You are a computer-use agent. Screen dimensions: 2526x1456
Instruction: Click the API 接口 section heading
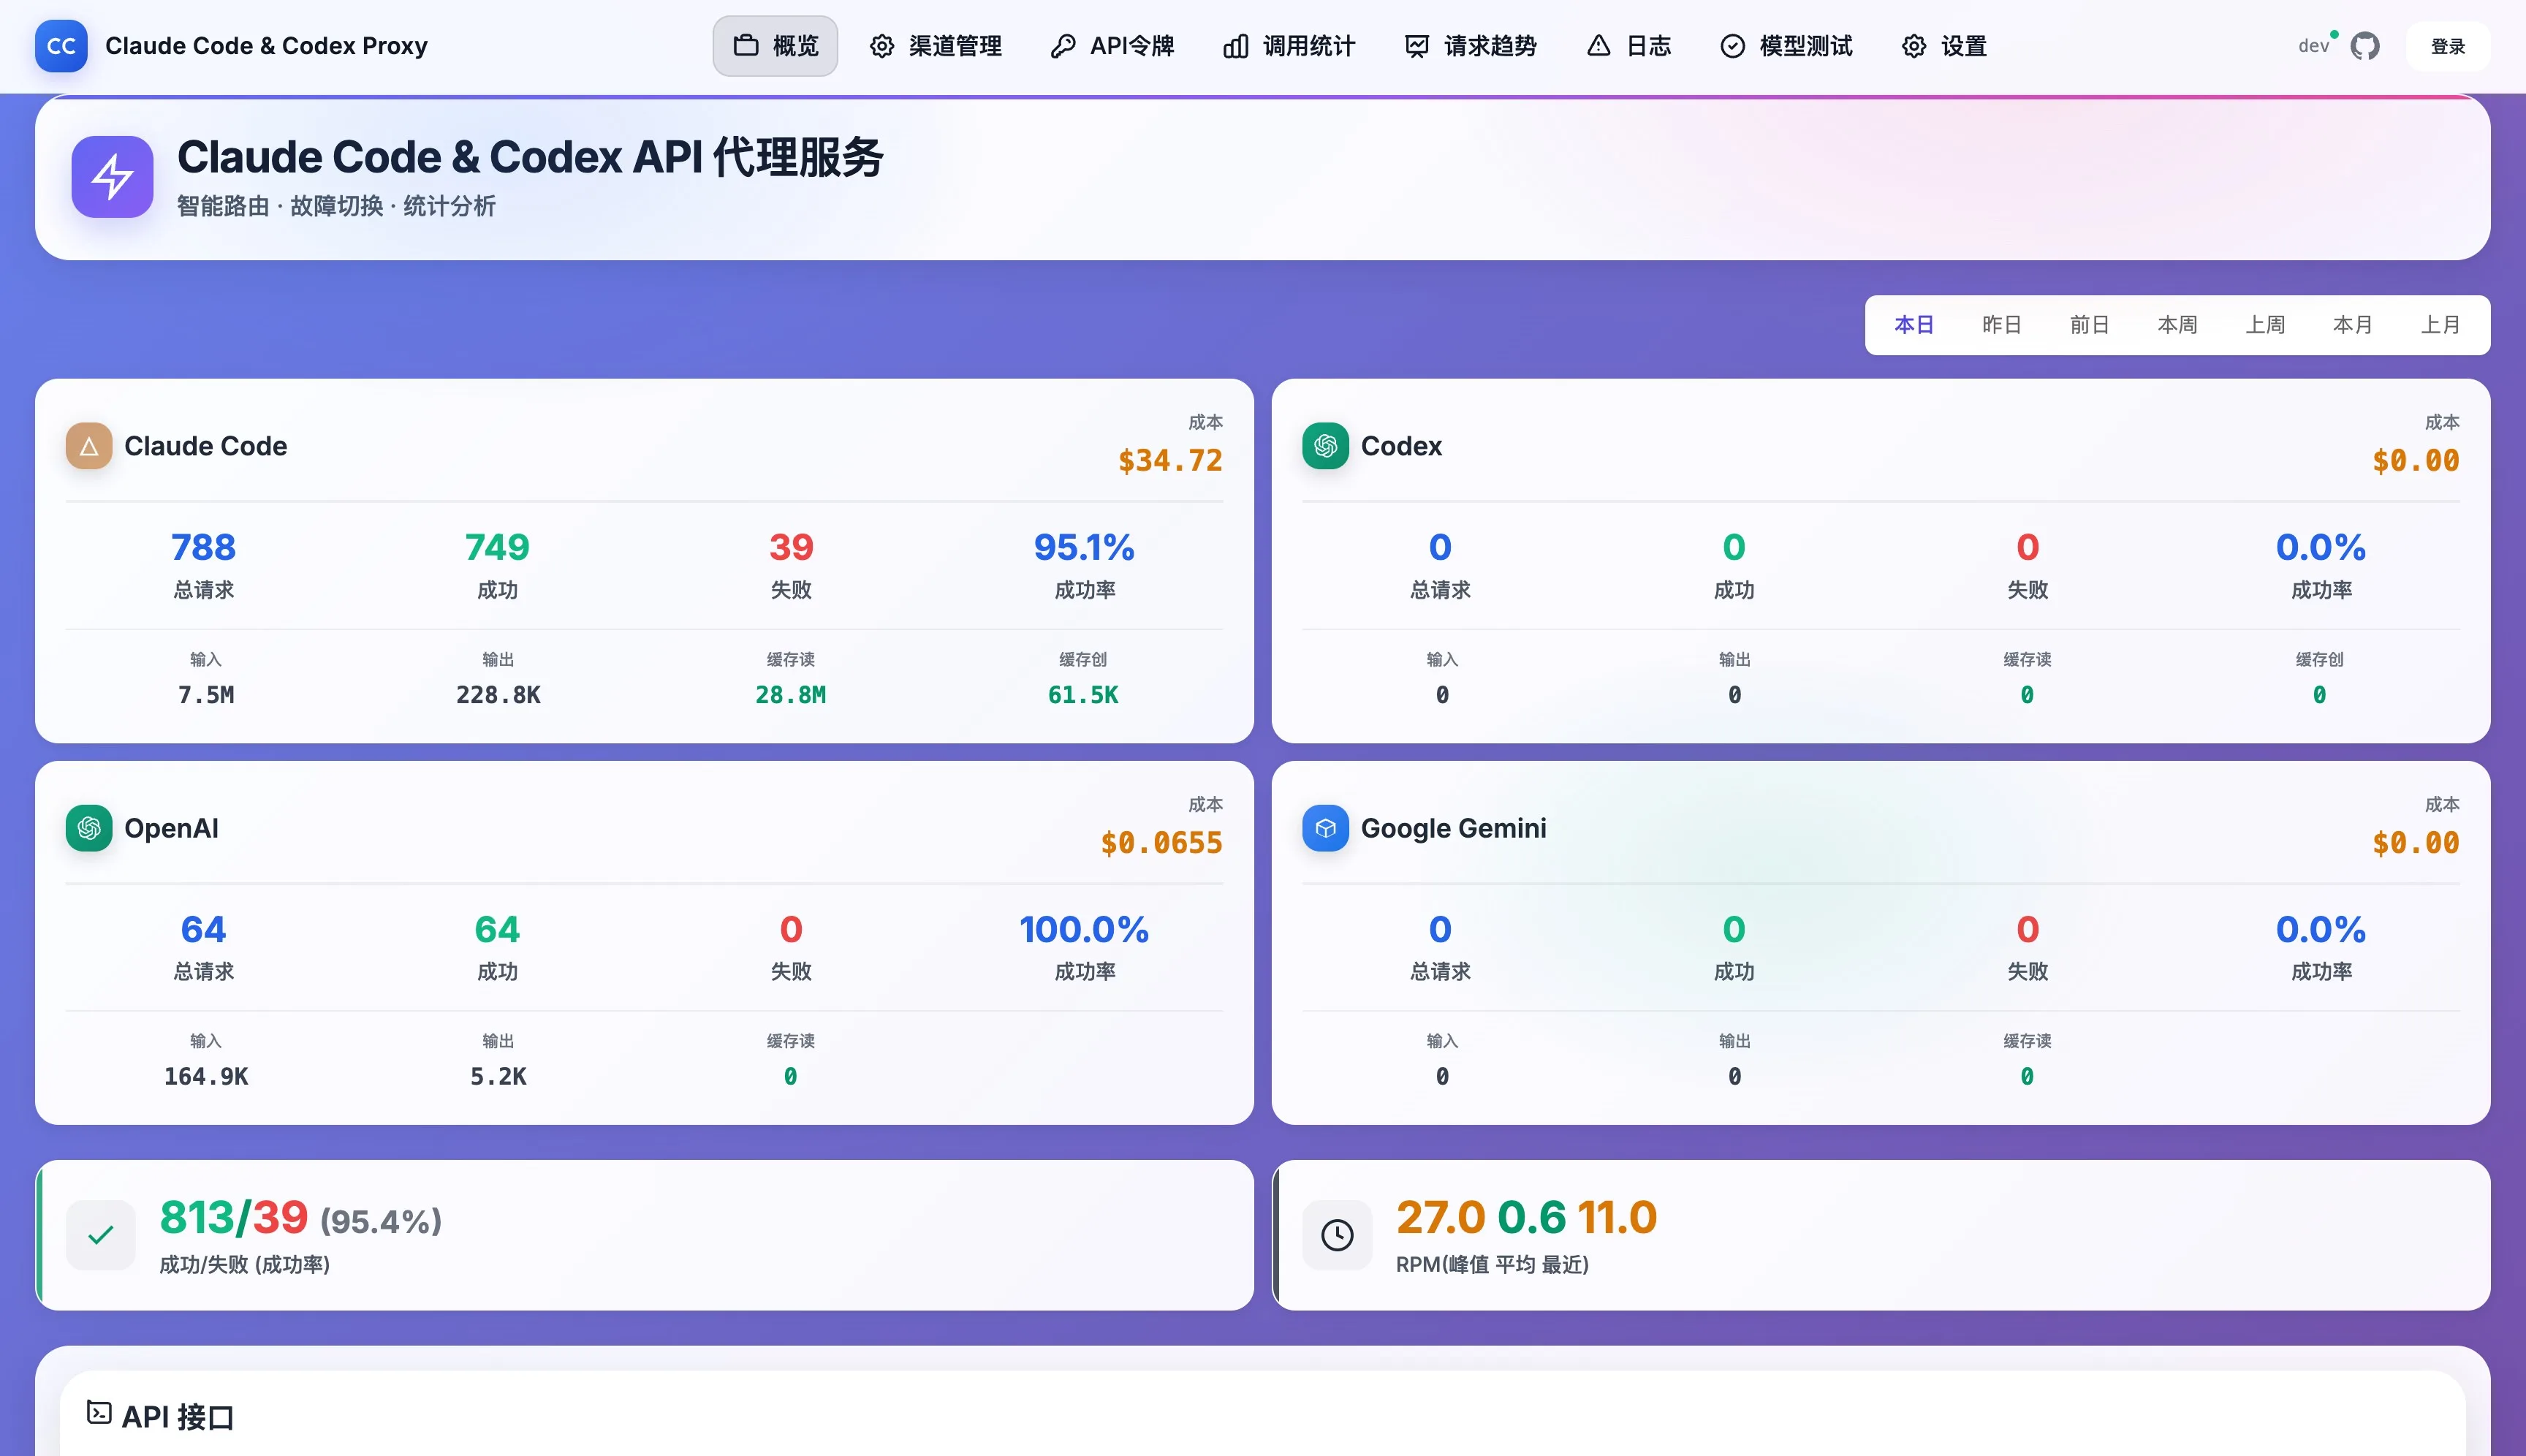point(177,1417)
